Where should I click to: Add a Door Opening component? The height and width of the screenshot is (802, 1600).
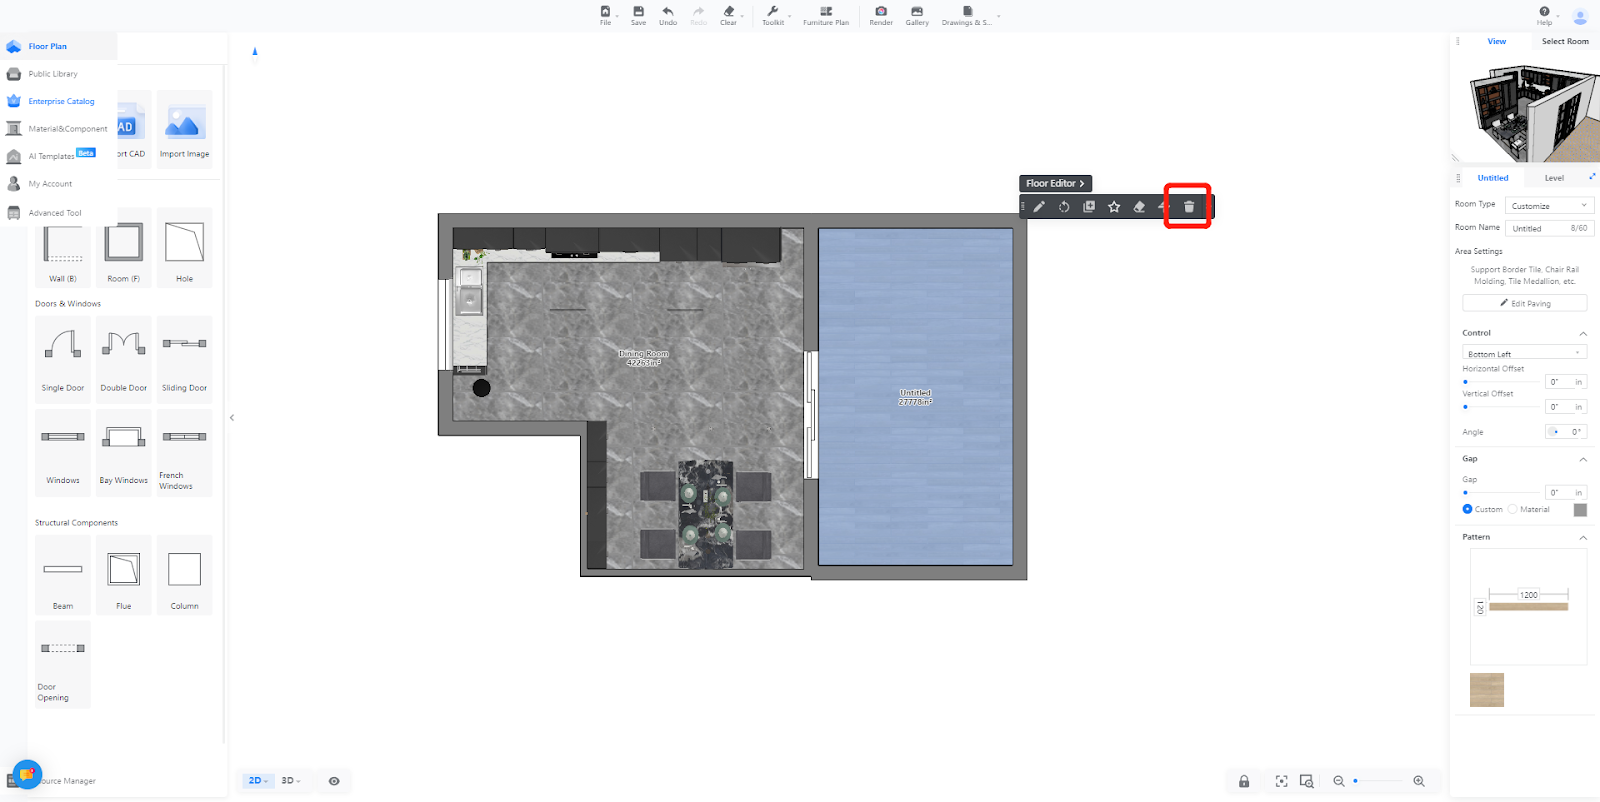[63, 665]
